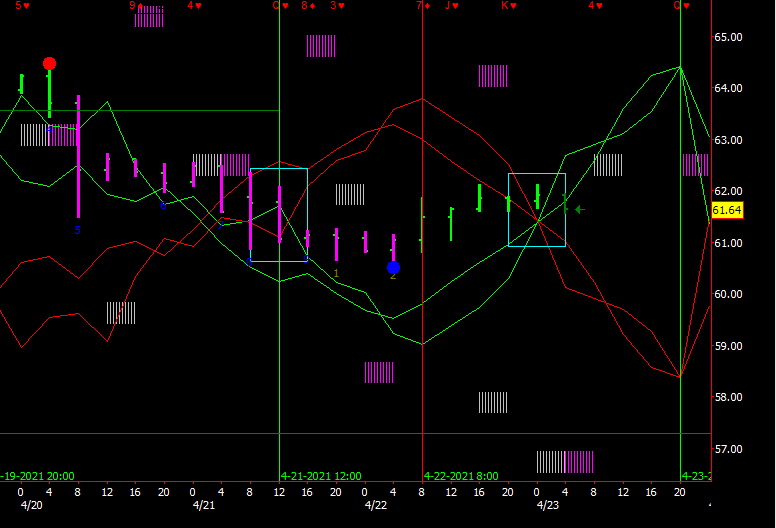776x528 pixels.
Task: Click the 4-22-2021 8:00 timestamp label
Action: tap(461, 476)
